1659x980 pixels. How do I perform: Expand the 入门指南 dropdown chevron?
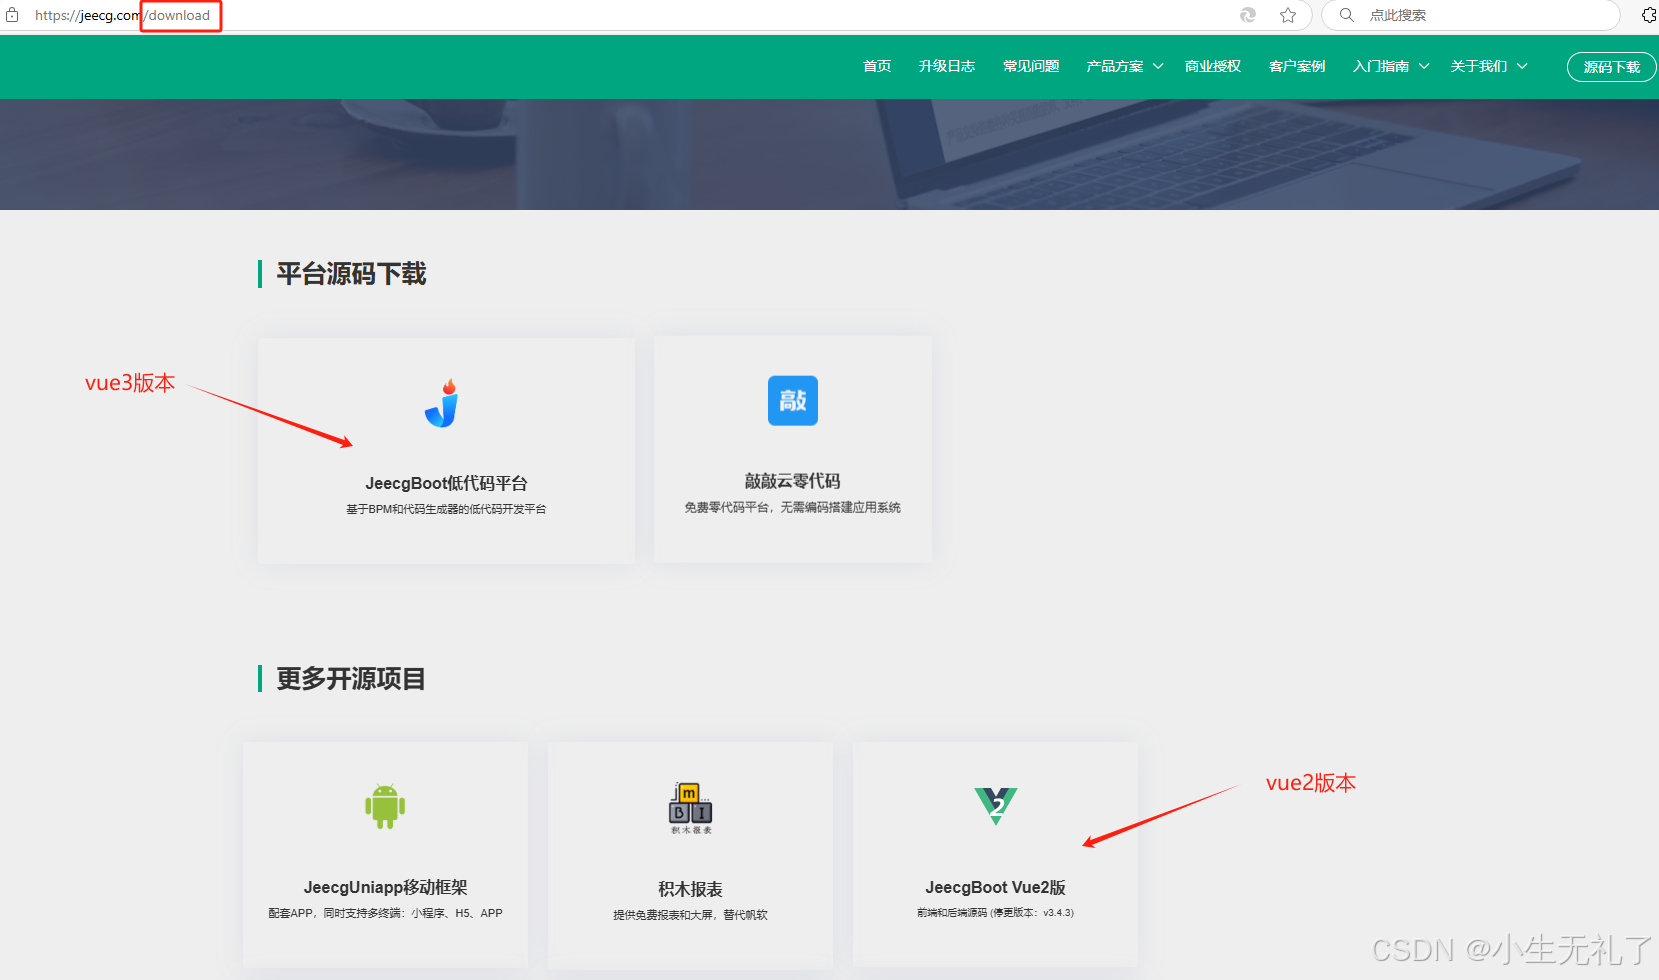point(1424,66)
